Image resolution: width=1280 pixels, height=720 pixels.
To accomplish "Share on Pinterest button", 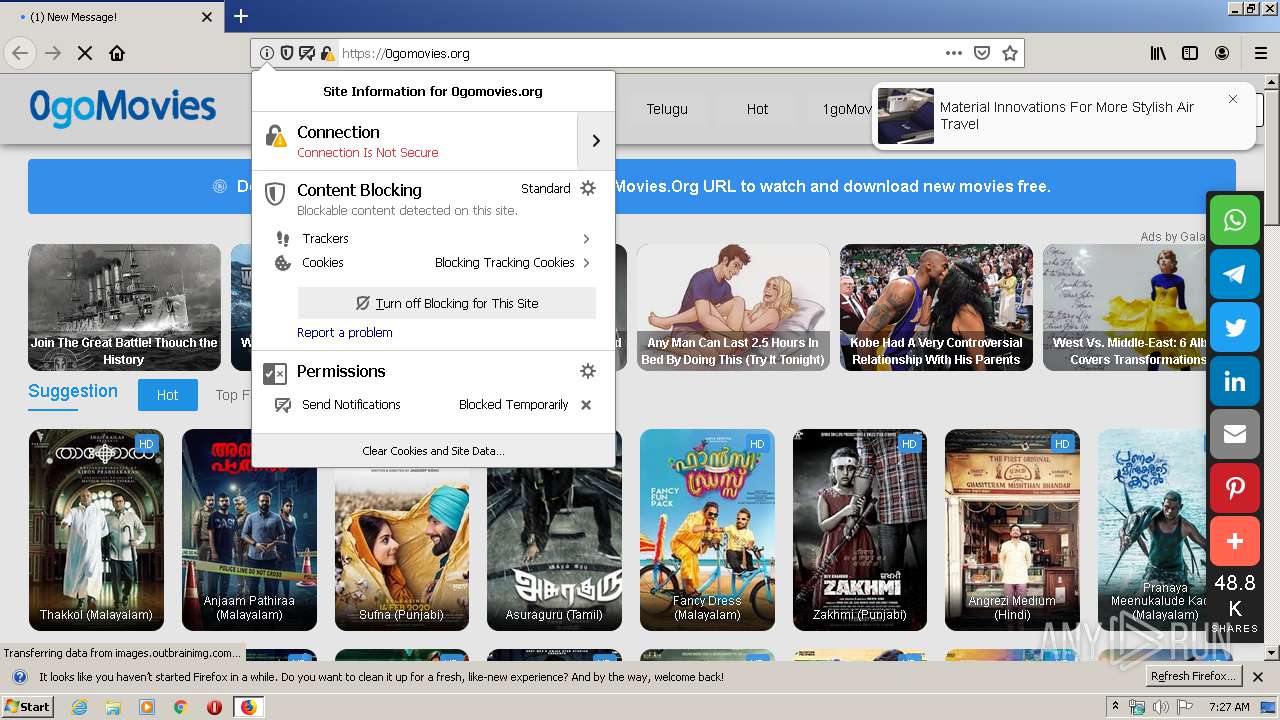I will pos(1235,489).
